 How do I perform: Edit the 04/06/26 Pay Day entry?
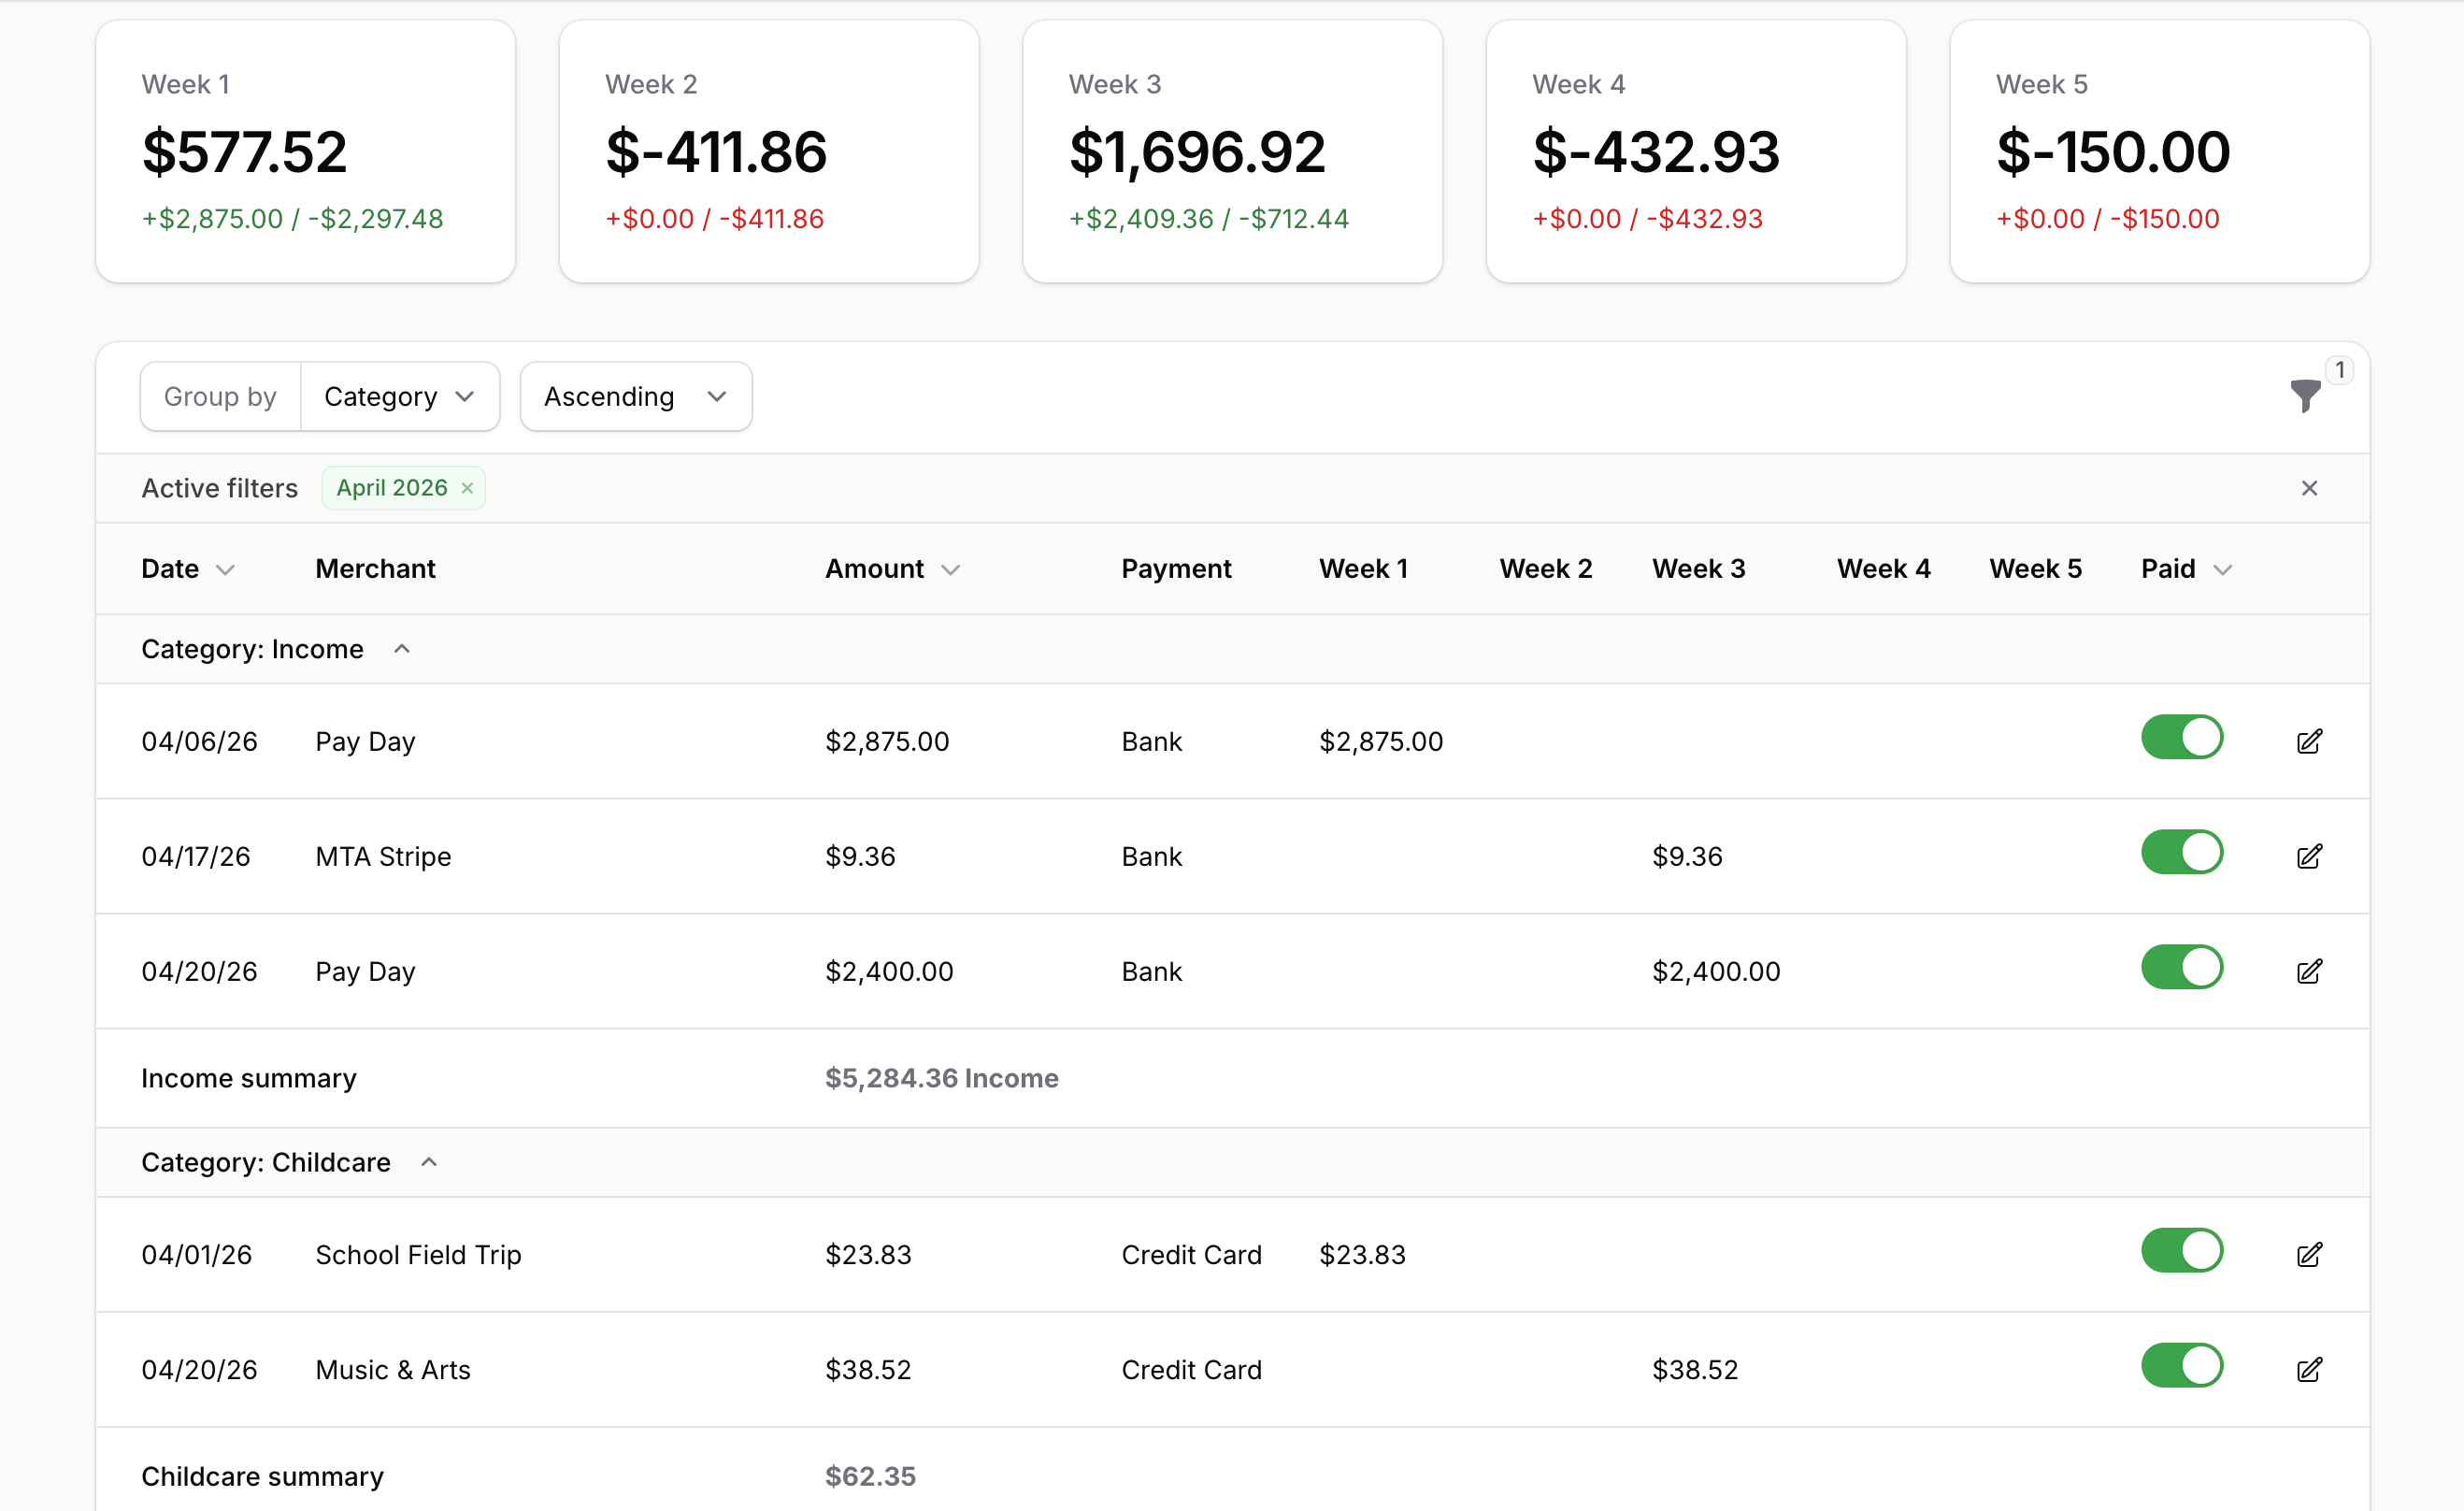pyautogui.click(x=2309, y=741)
